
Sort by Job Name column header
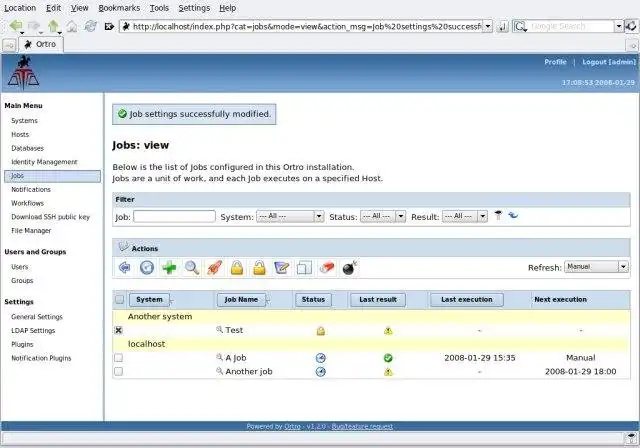241,299
